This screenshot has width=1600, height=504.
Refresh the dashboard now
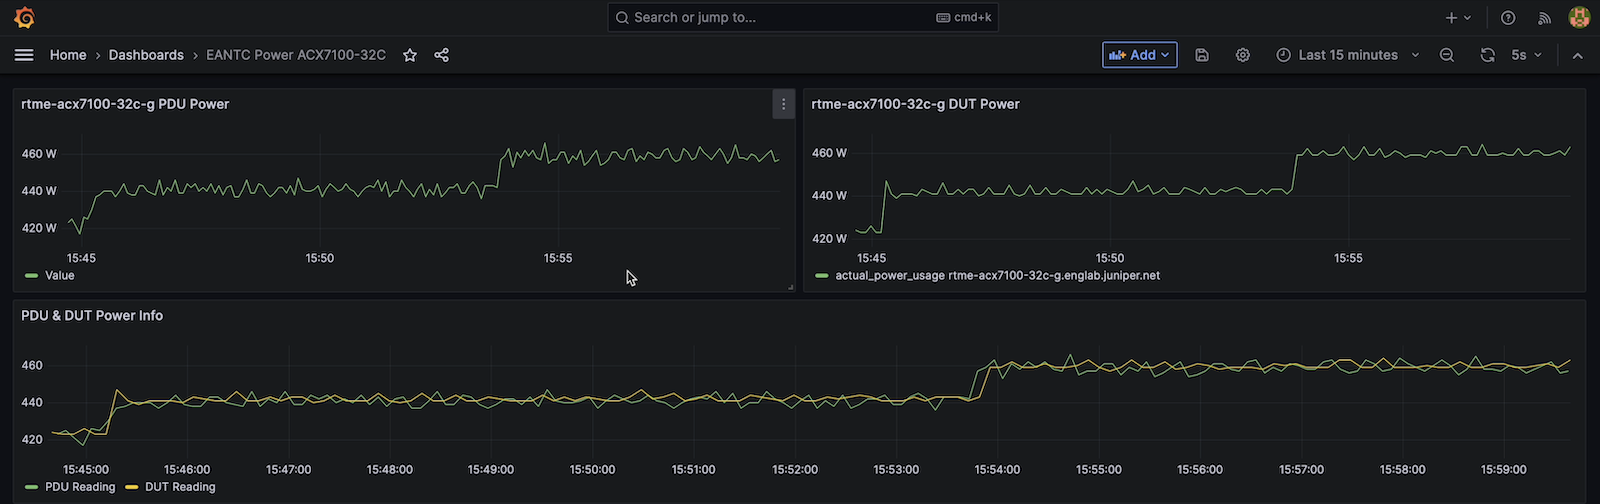[x=1488, y=55]
